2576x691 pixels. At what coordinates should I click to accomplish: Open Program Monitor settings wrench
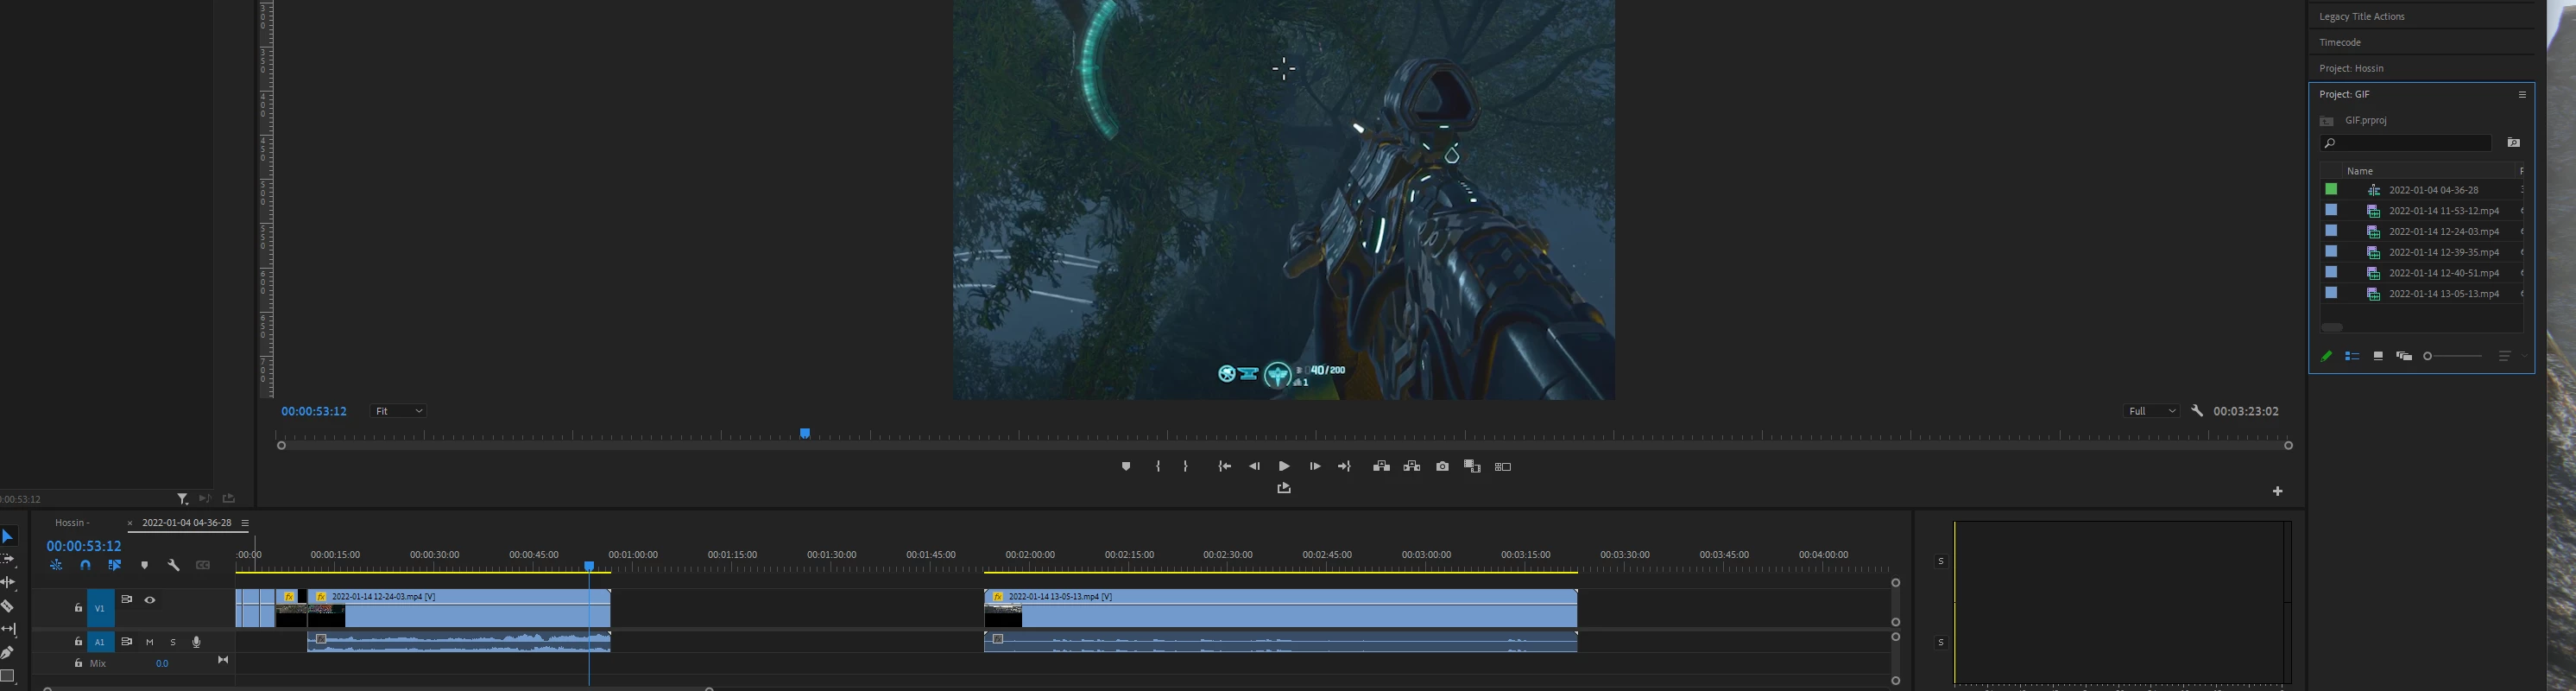(2197, 410)
